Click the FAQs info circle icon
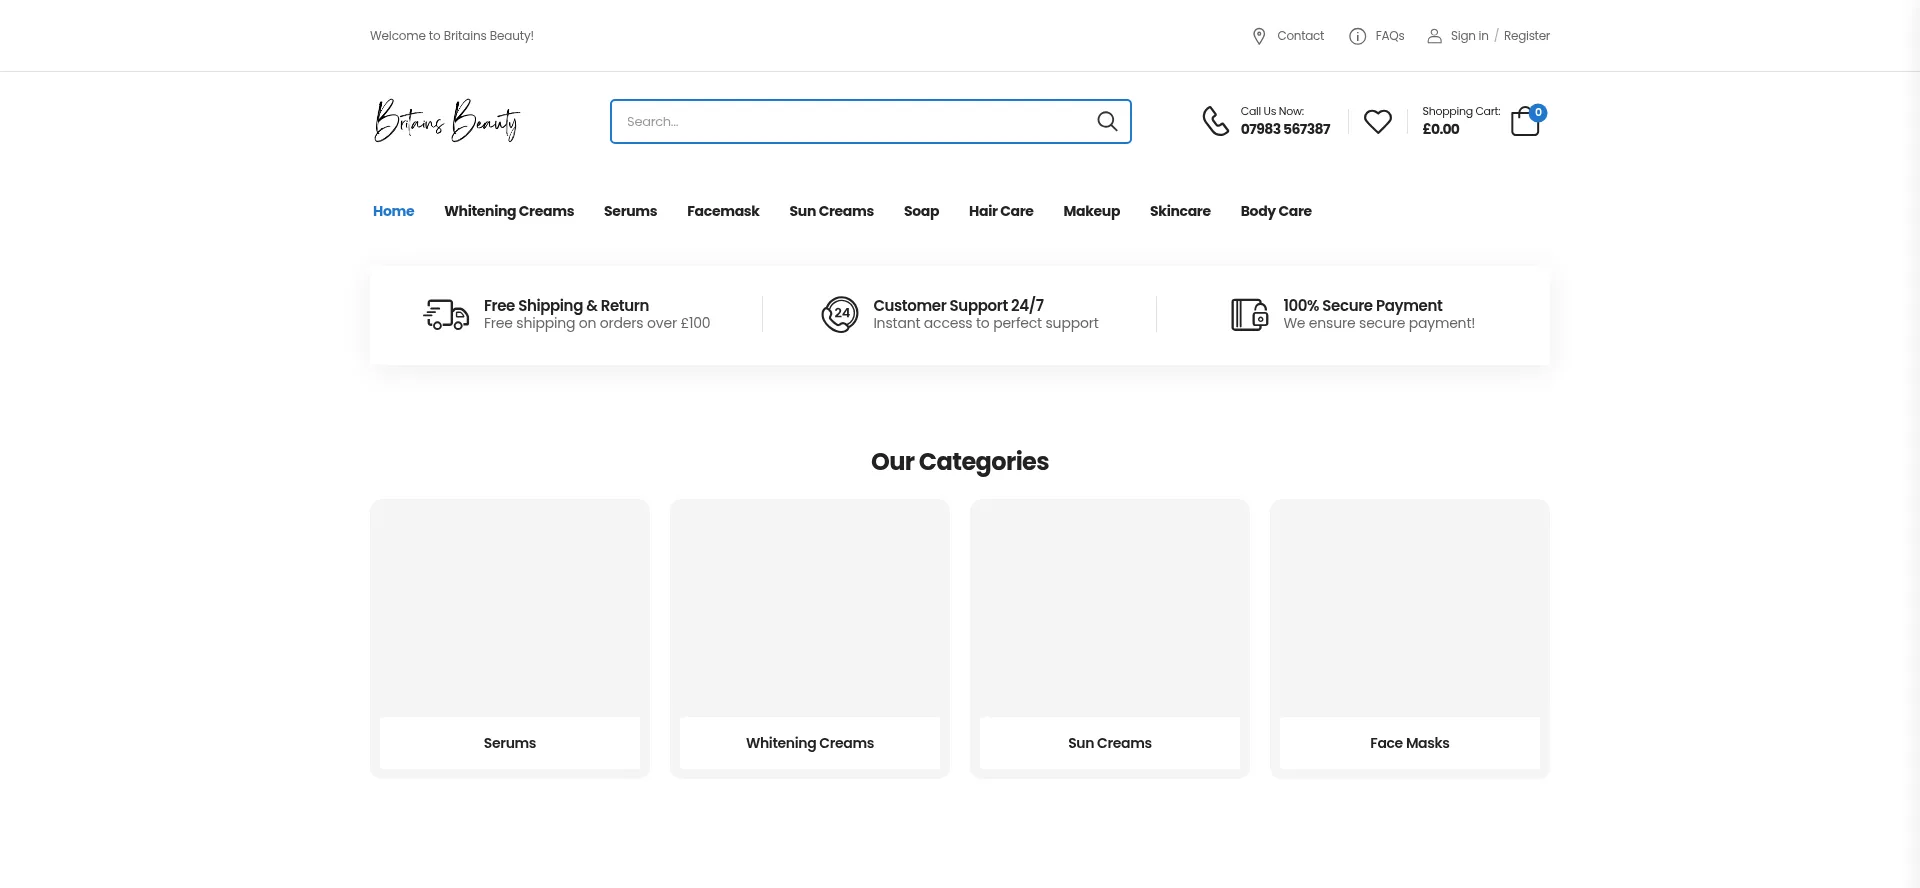The width and height of the screenshot is (1920, 888). (1357, 36)
